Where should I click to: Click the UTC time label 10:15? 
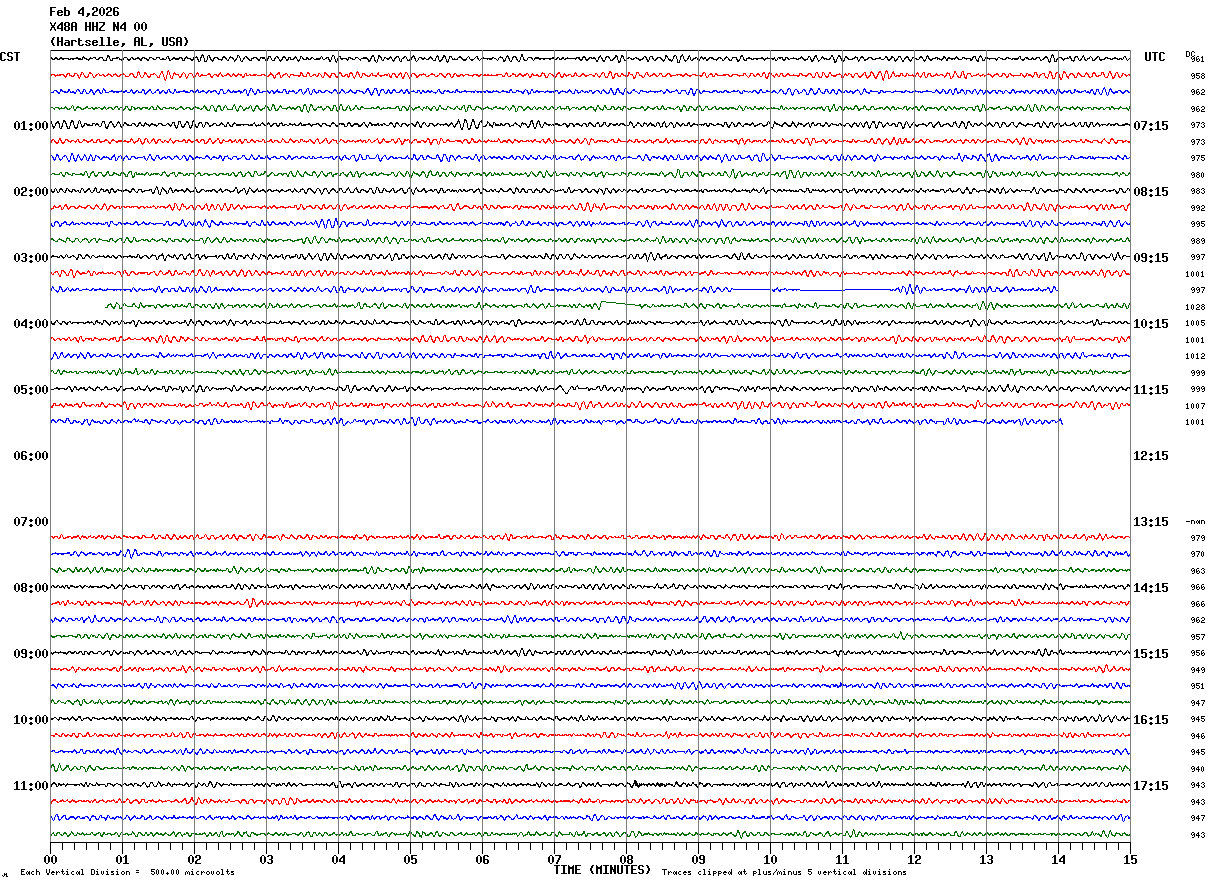coord(1151,324)
